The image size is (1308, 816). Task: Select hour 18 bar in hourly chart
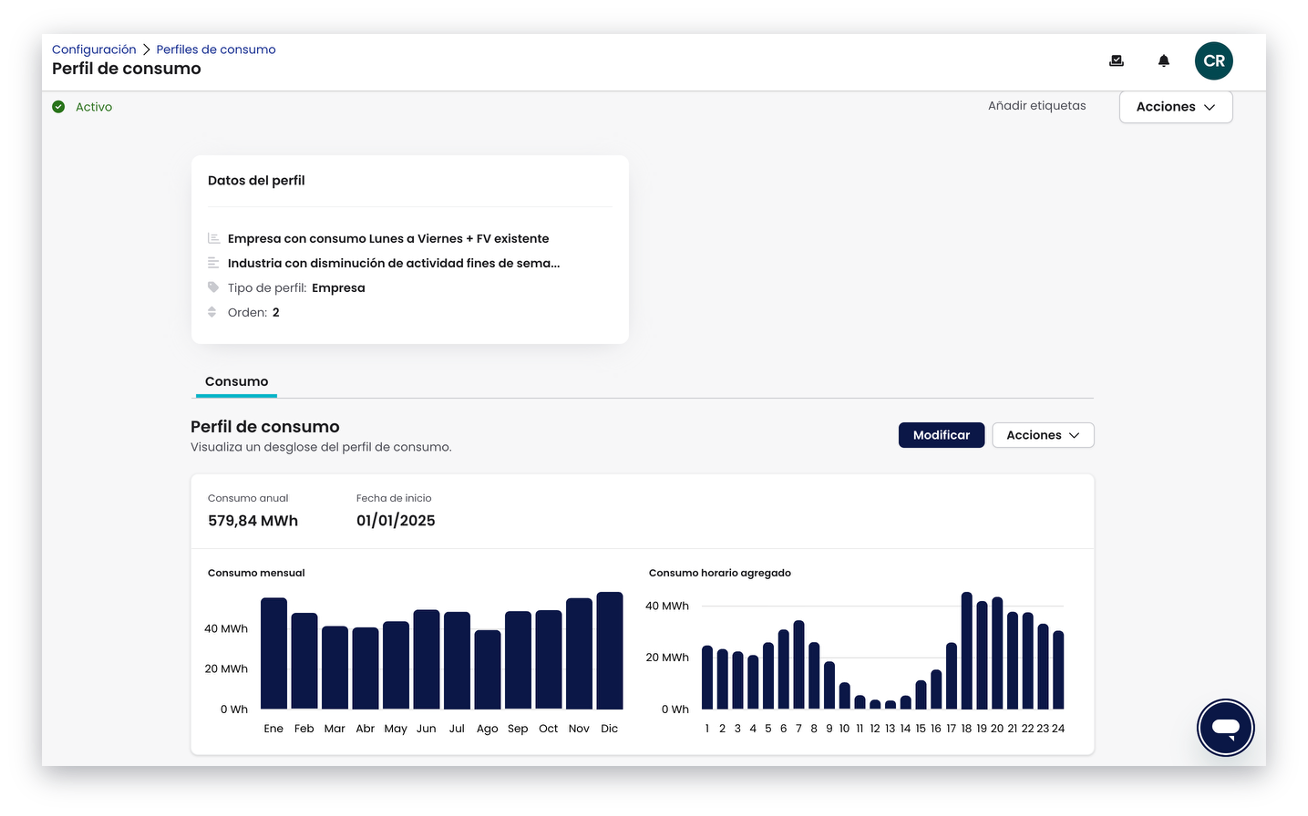coord(967,651)
